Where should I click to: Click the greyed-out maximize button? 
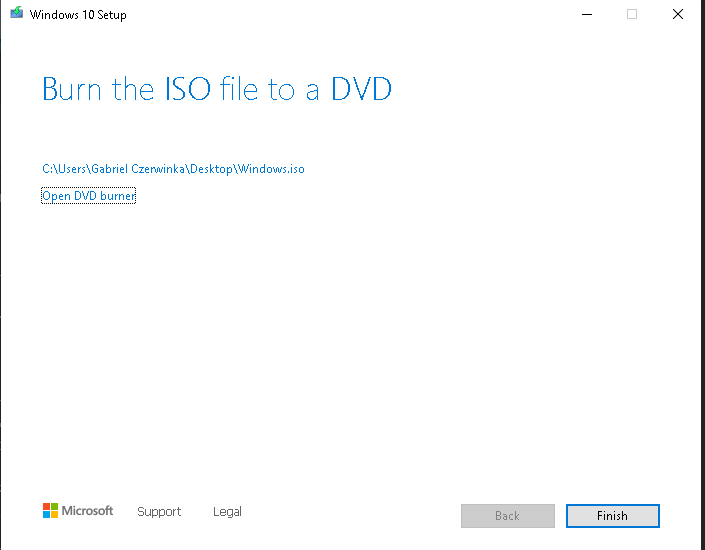tap(632, 14)
